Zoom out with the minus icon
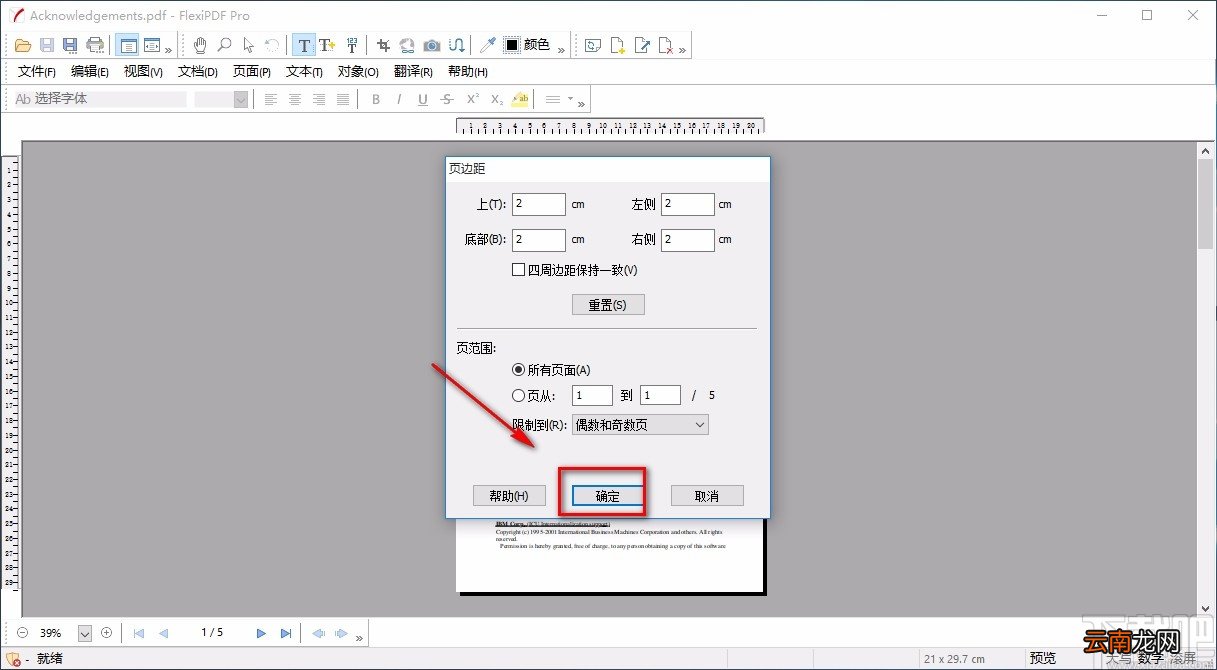This screenshot has height=670, width=1217. coord(22,633)
